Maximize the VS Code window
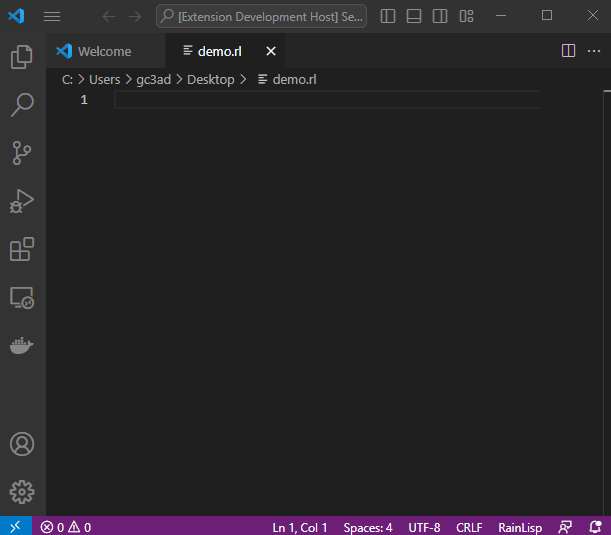The height and width of the screenshot is (535, 611). coord(547,16)
